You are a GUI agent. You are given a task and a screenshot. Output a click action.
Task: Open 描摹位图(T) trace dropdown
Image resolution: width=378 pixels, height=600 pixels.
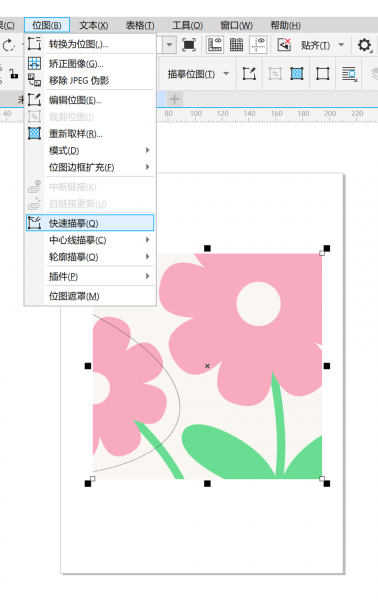pos(198,74)
